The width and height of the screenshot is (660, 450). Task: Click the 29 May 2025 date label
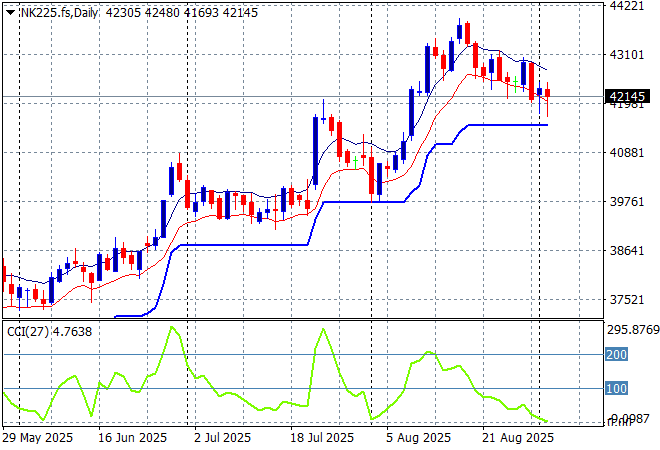click(36, 437)
